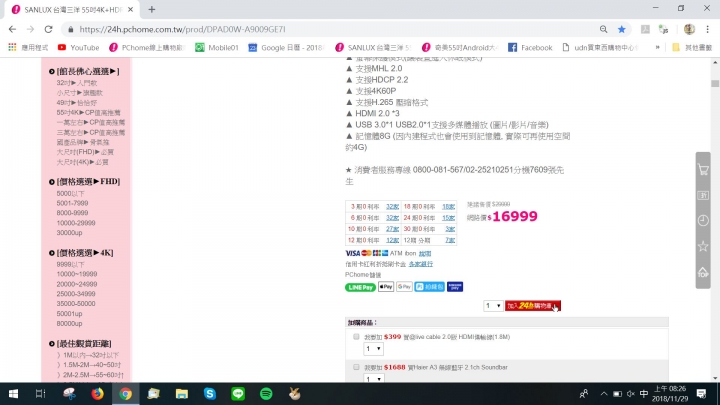Open the apps shortcut in bookmarks bar

28,47
